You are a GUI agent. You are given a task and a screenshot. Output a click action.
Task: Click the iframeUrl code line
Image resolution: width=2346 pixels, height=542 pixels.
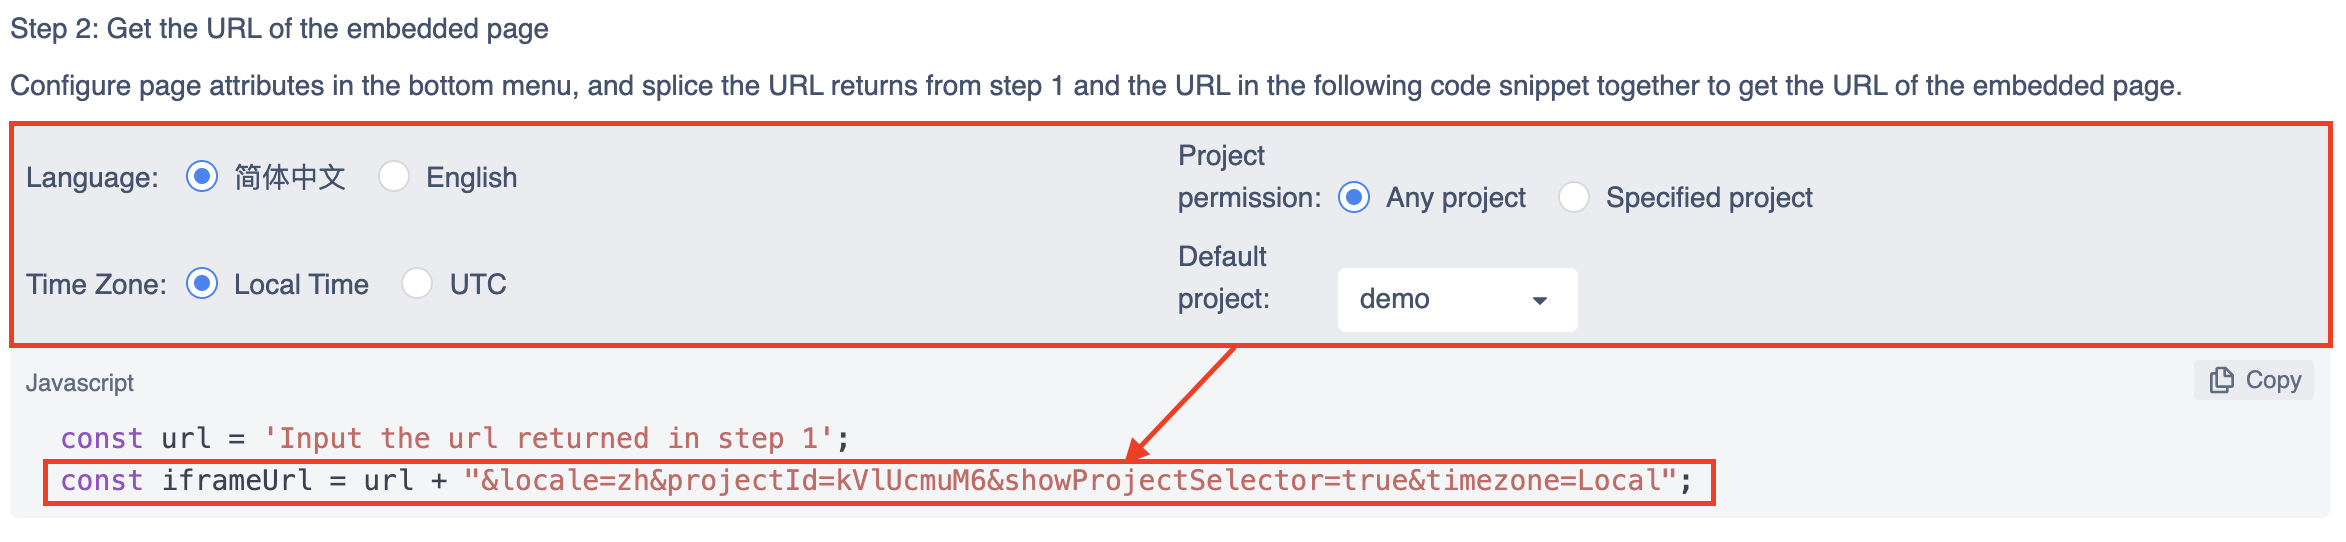click(x=877, y=481)
